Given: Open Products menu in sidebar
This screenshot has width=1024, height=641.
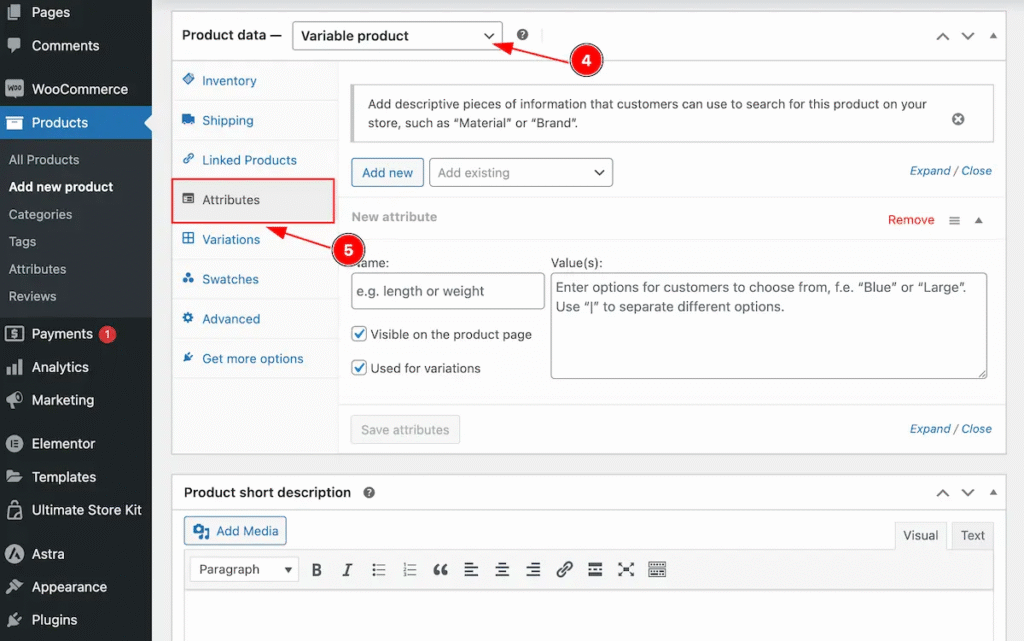Looking at the screenshot, I should pos(76,123).
